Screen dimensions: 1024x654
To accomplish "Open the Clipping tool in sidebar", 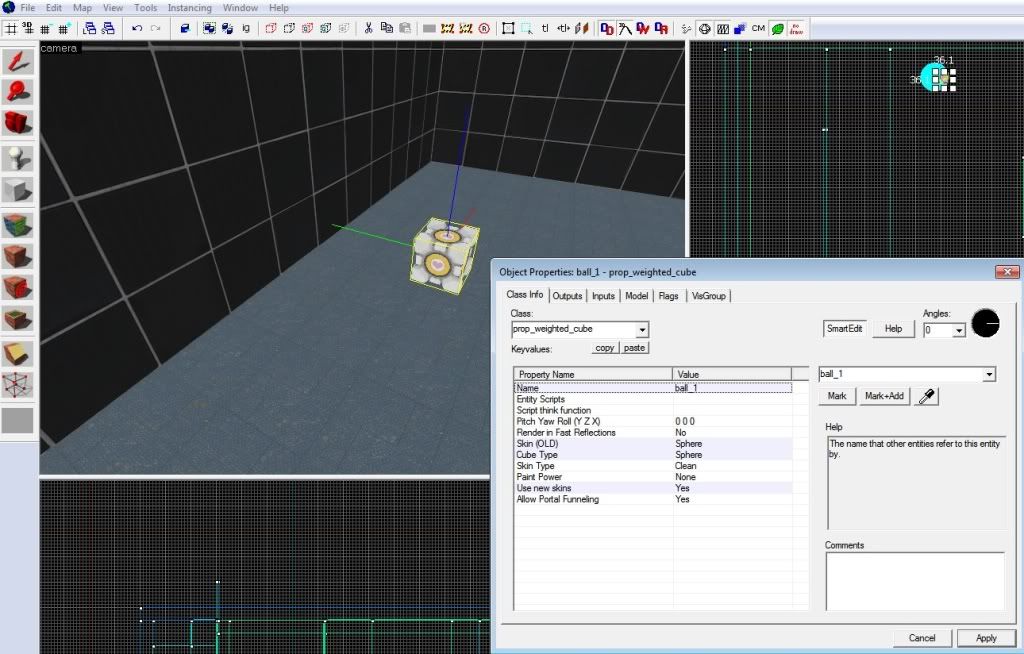I will click(18, 353).
